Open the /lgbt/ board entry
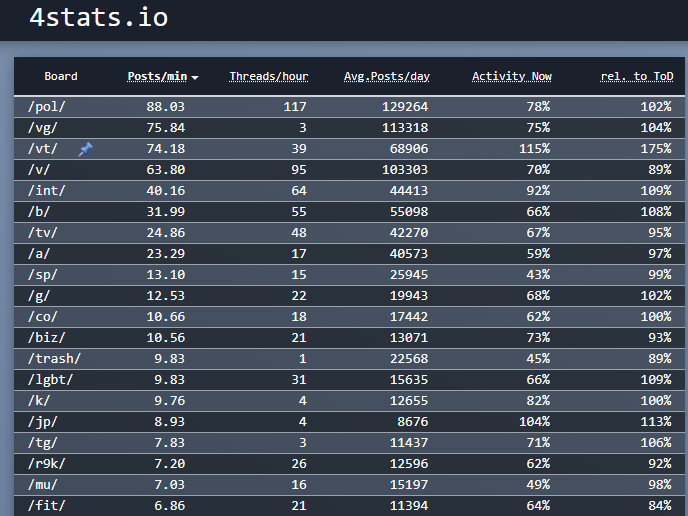688x516 pixels. (x=49, y=380)
